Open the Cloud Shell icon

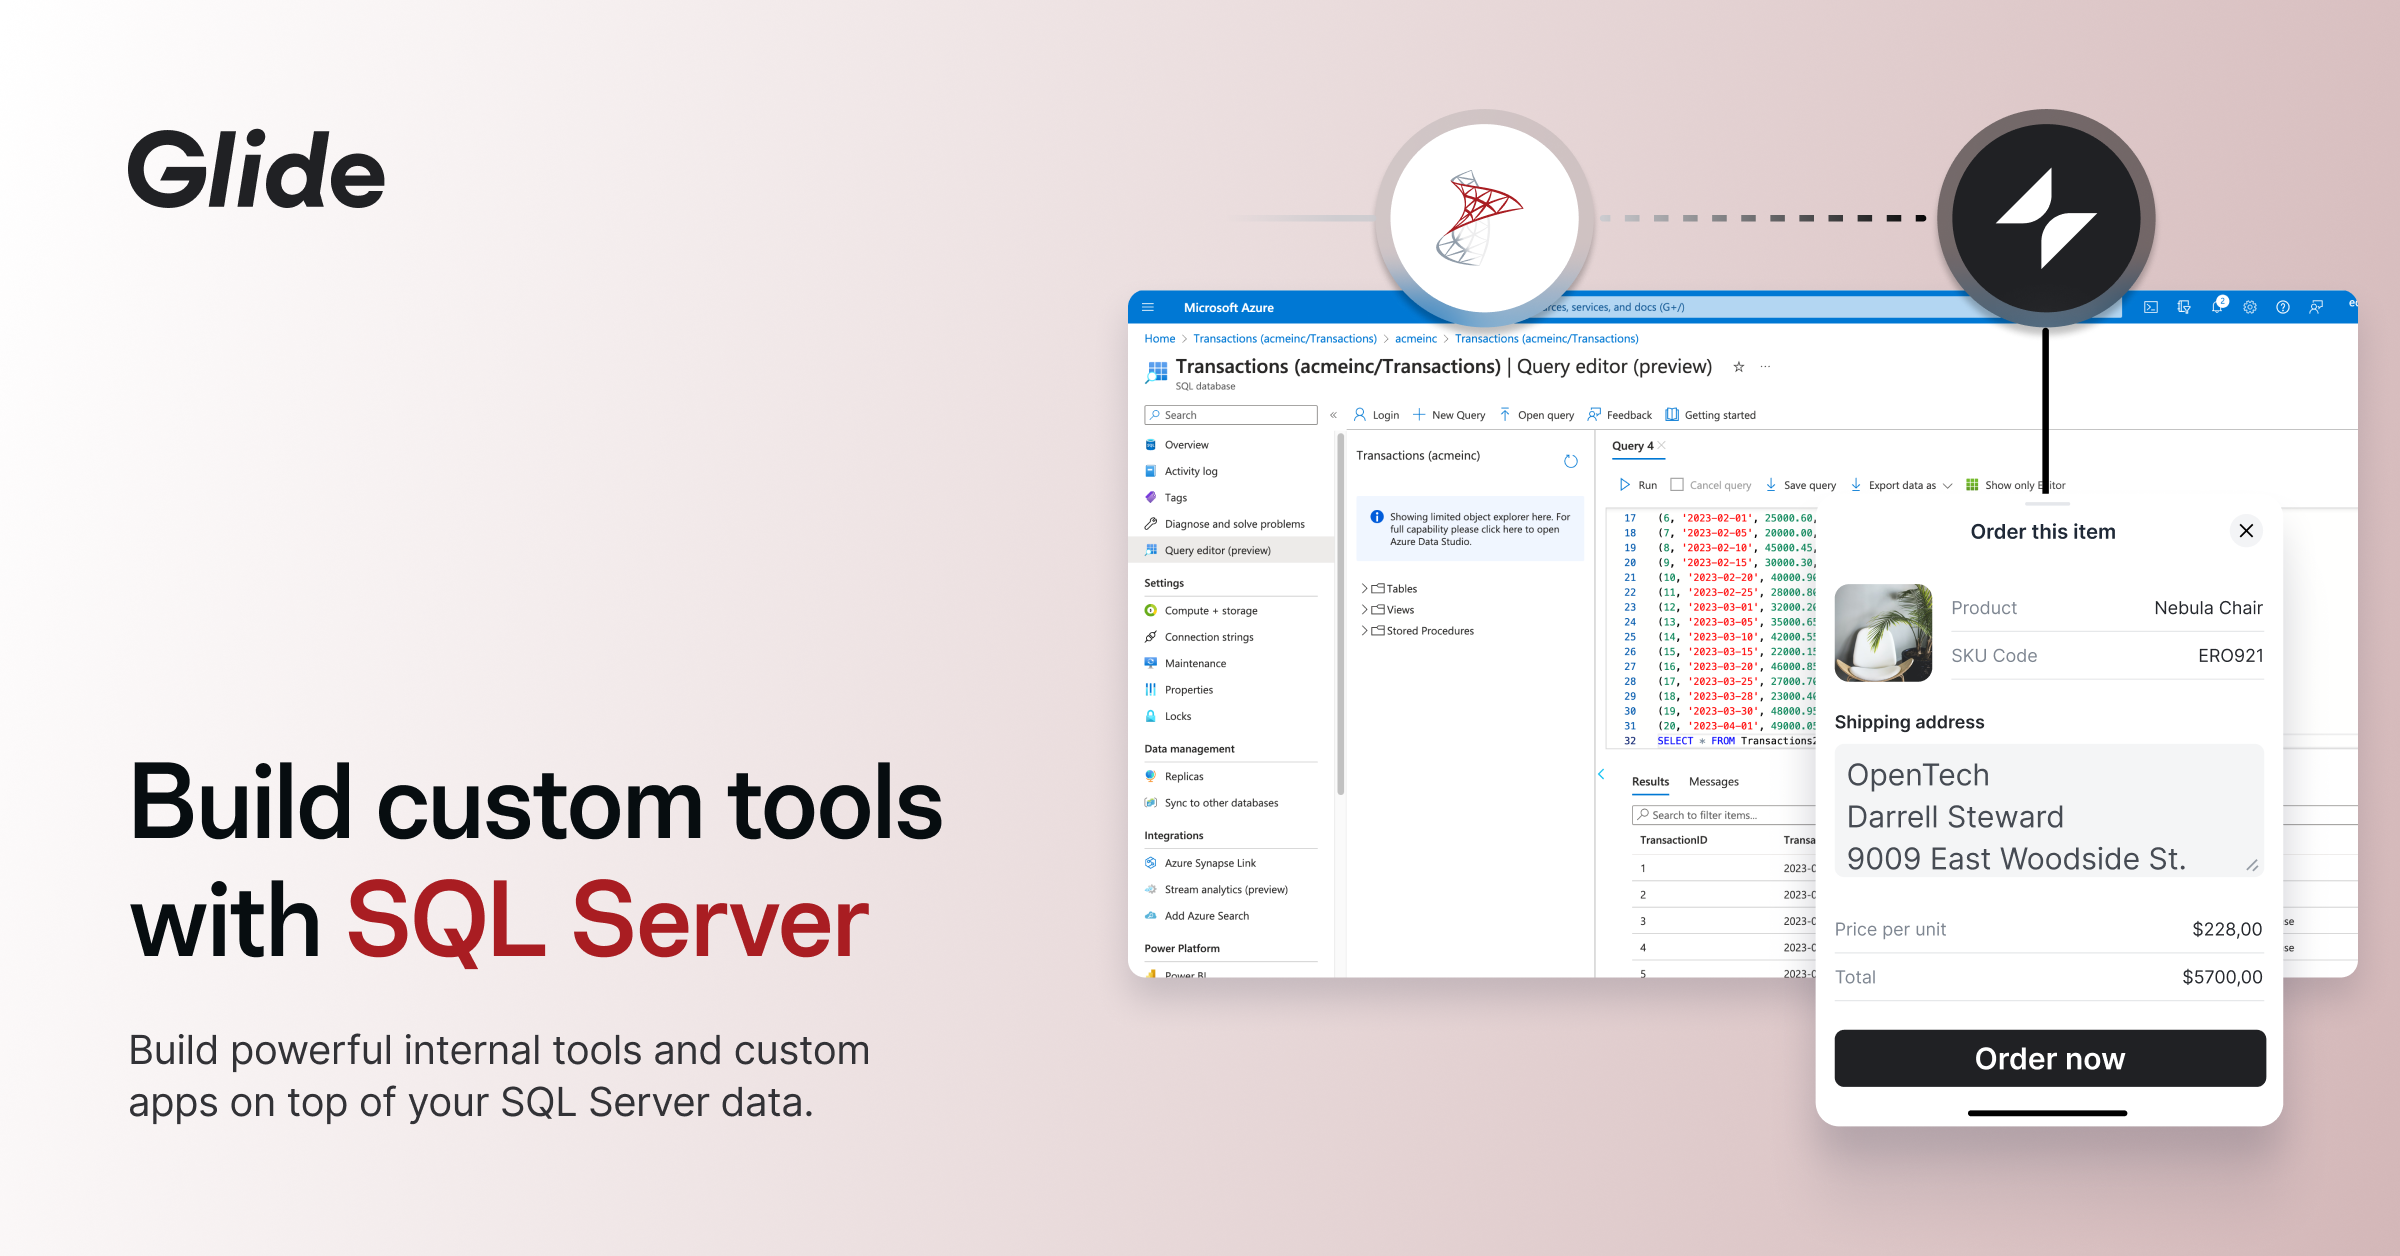coord(2151,307)
